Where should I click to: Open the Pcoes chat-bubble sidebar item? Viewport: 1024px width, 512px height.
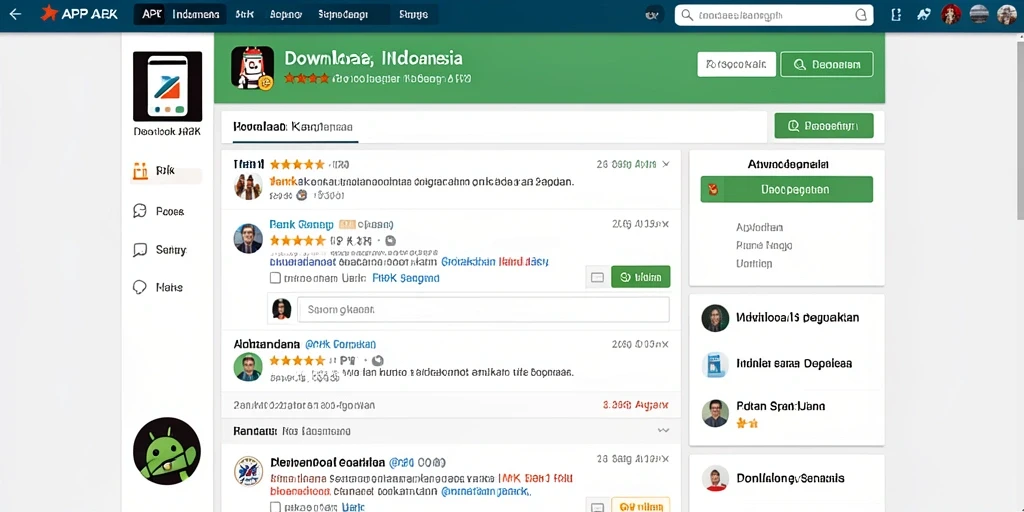(x=159, y=211)
